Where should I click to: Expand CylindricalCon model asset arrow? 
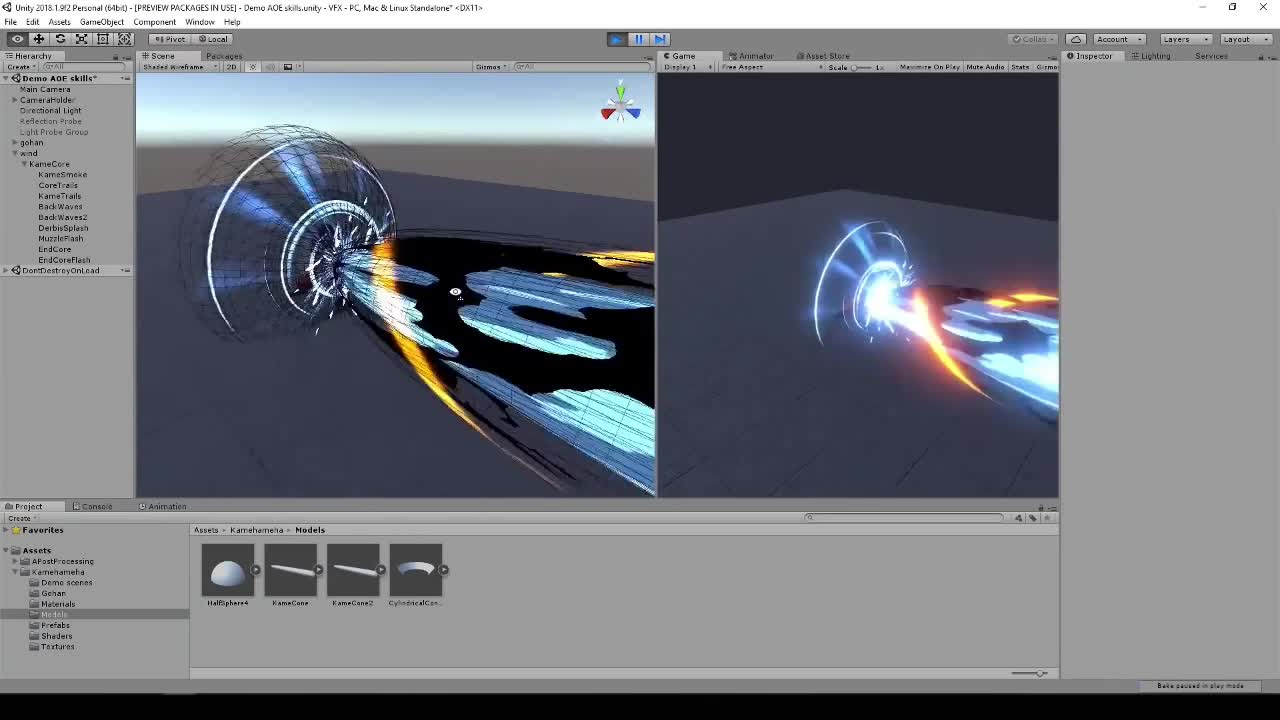click(444, 570)
